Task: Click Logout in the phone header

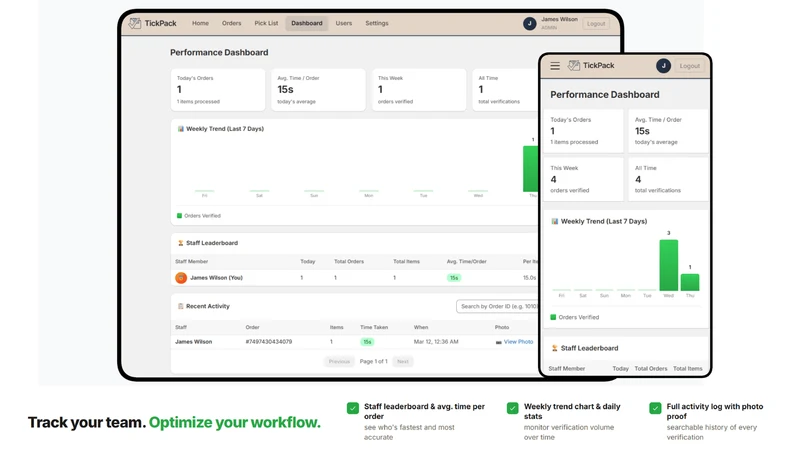Action: tap(690, 66)
